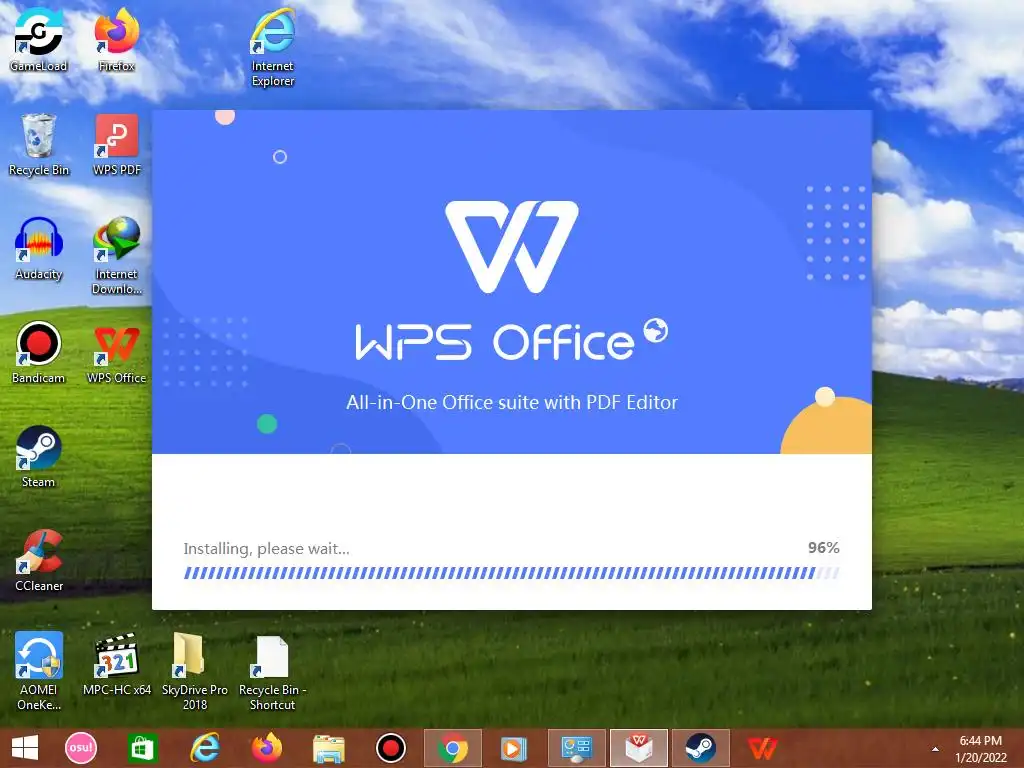Open the Windows Store taskbar icon
1024x768 pixels.
[x=142, y=748]
